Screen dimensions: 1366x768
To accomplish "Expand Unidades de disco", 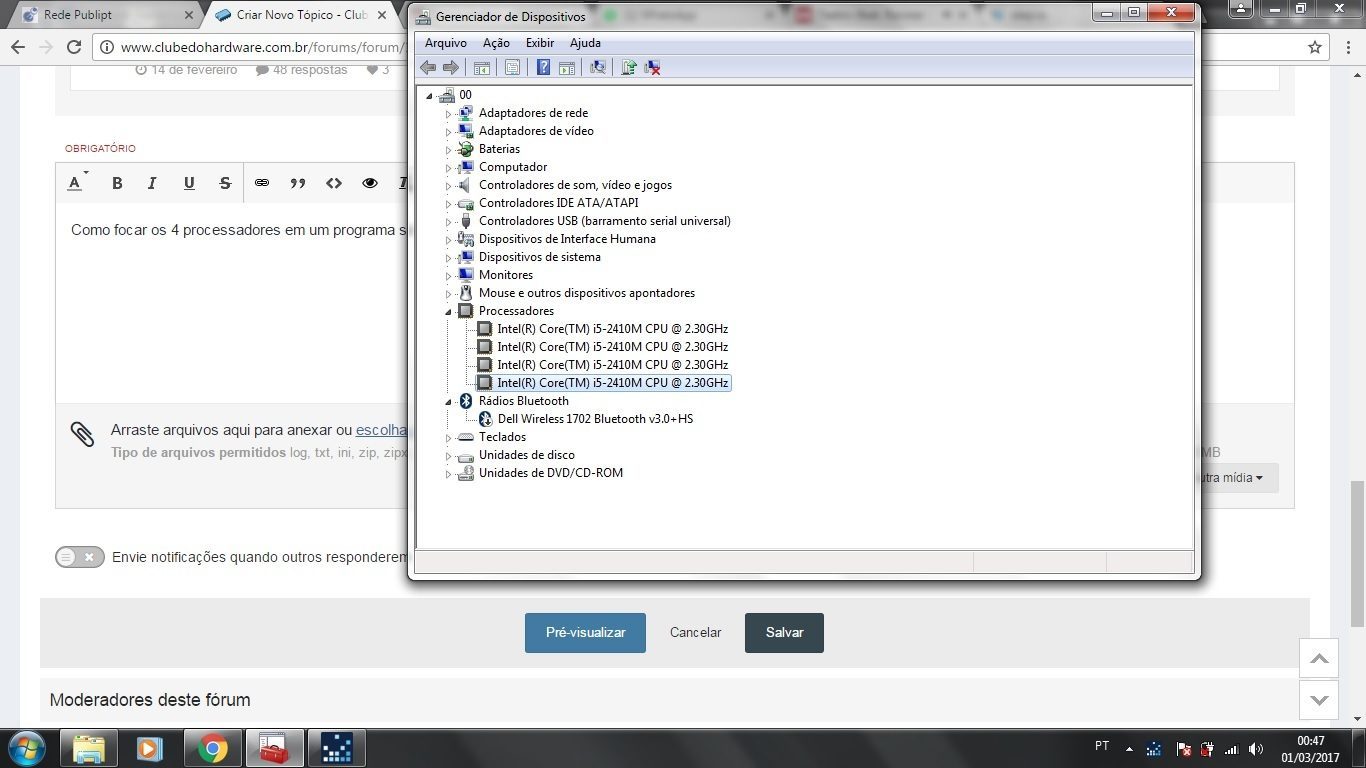I will (x=448, y=455).
